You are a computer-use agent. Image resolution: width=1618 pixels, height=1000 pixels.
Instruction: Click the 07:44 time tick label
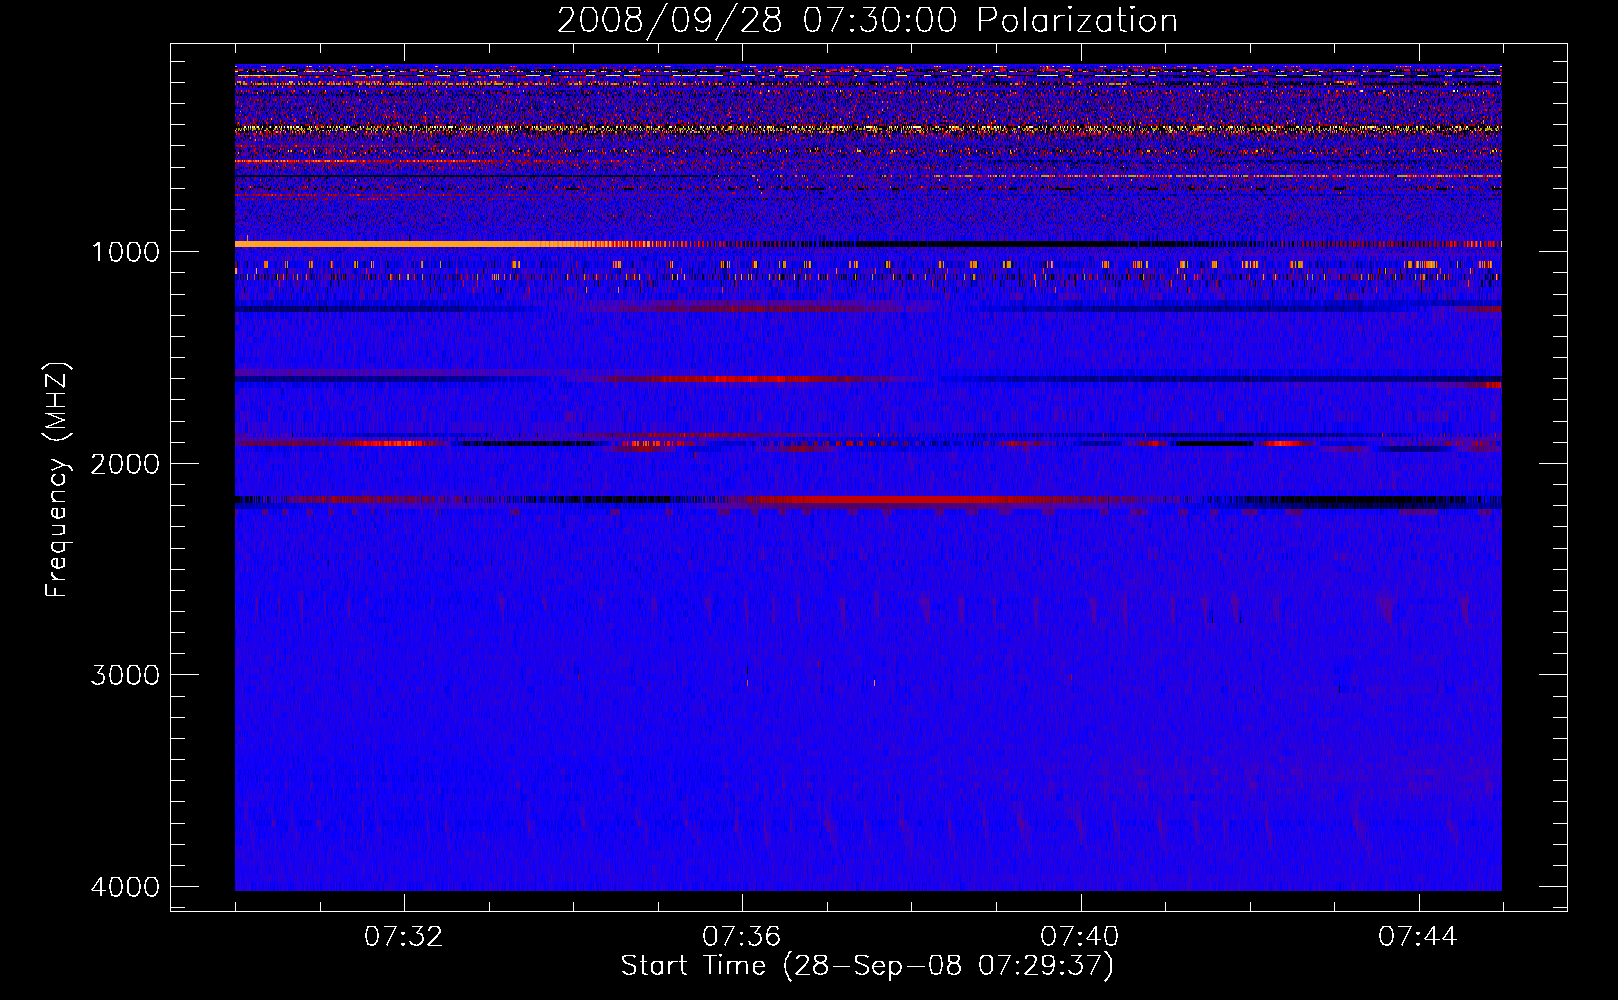[1418, 937]
